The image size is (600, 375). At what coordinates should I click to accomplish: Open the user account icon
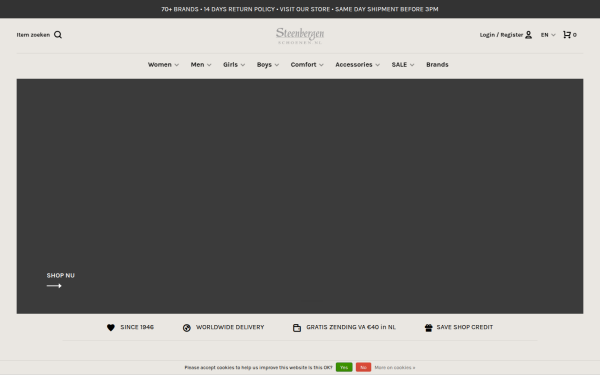click(x=528, y=35)
